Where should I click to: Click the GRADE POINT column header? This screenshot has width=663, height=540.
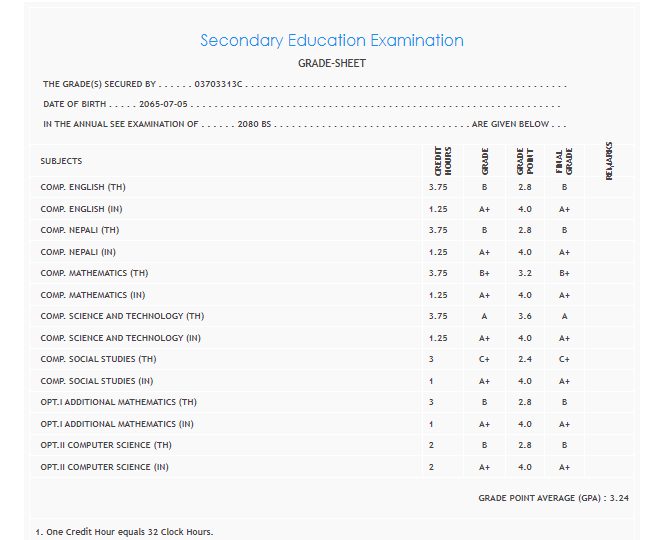[x=524, y=161]
